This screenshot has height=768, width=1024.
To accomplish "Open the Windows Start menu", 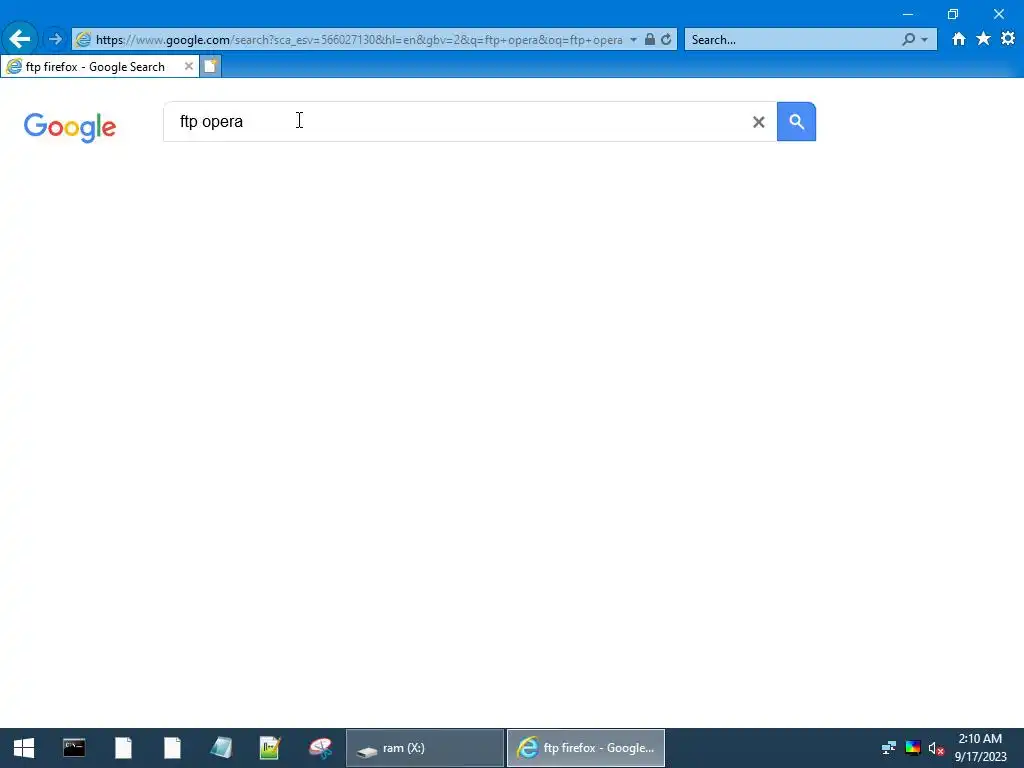I will click(24, 748).
